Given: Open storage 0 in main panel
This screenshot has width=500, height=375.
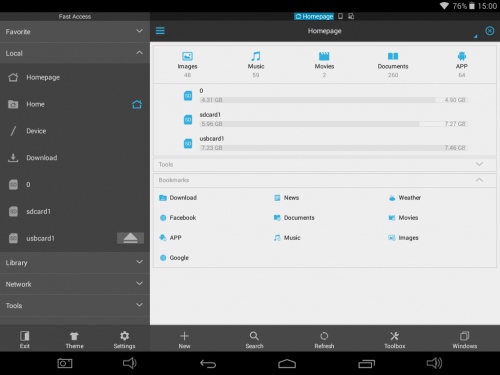Looking at the screenshot, I should (325, 96).
